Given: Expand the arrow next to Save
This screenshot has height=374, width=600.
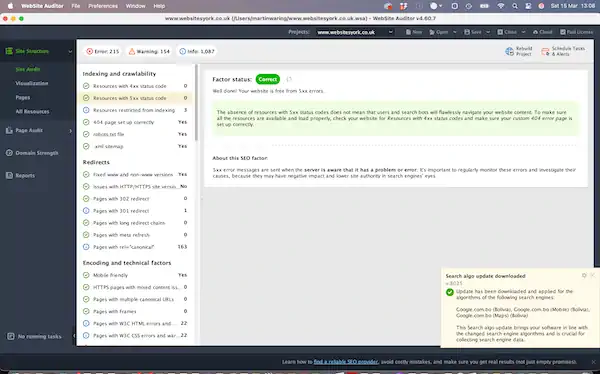Looking at the screenshot, I should (x=488, y=32).
